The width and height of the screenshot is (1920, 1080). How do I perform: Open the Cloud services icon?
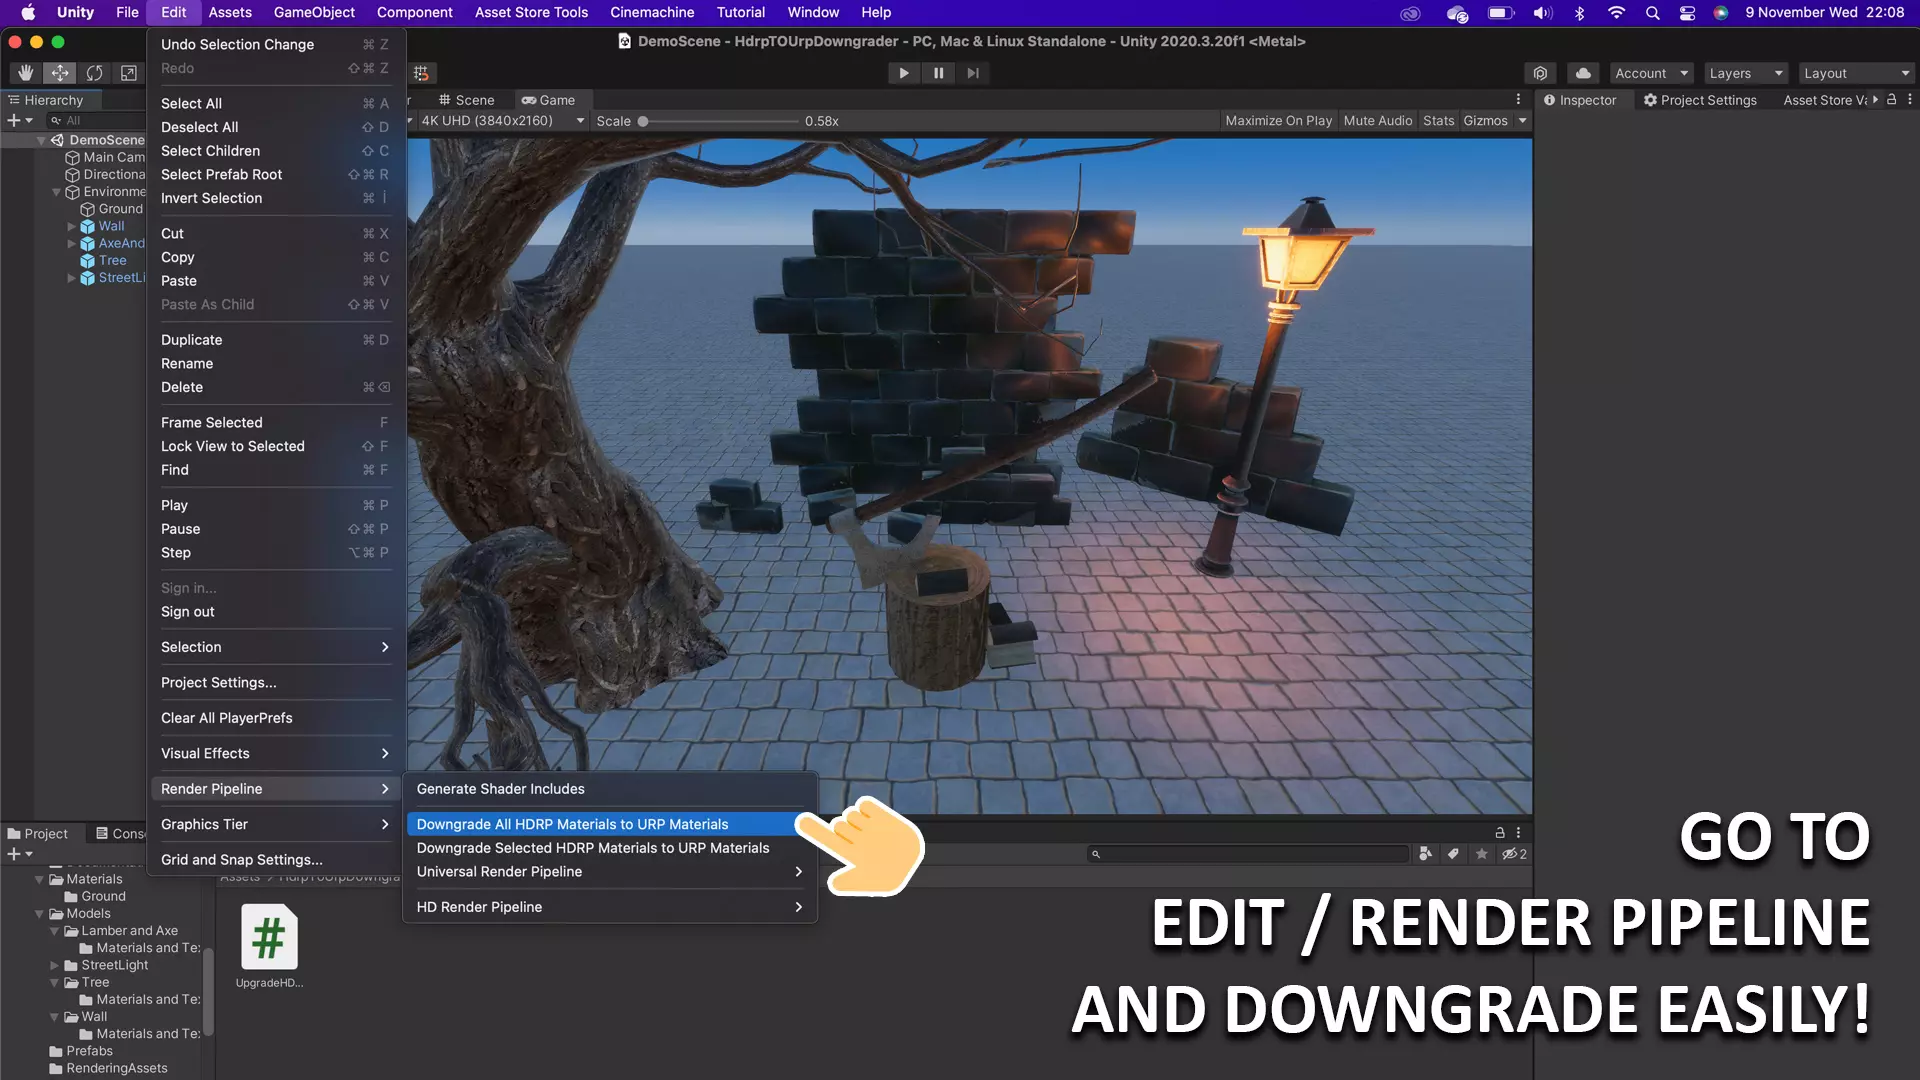tap(1583, 73)
